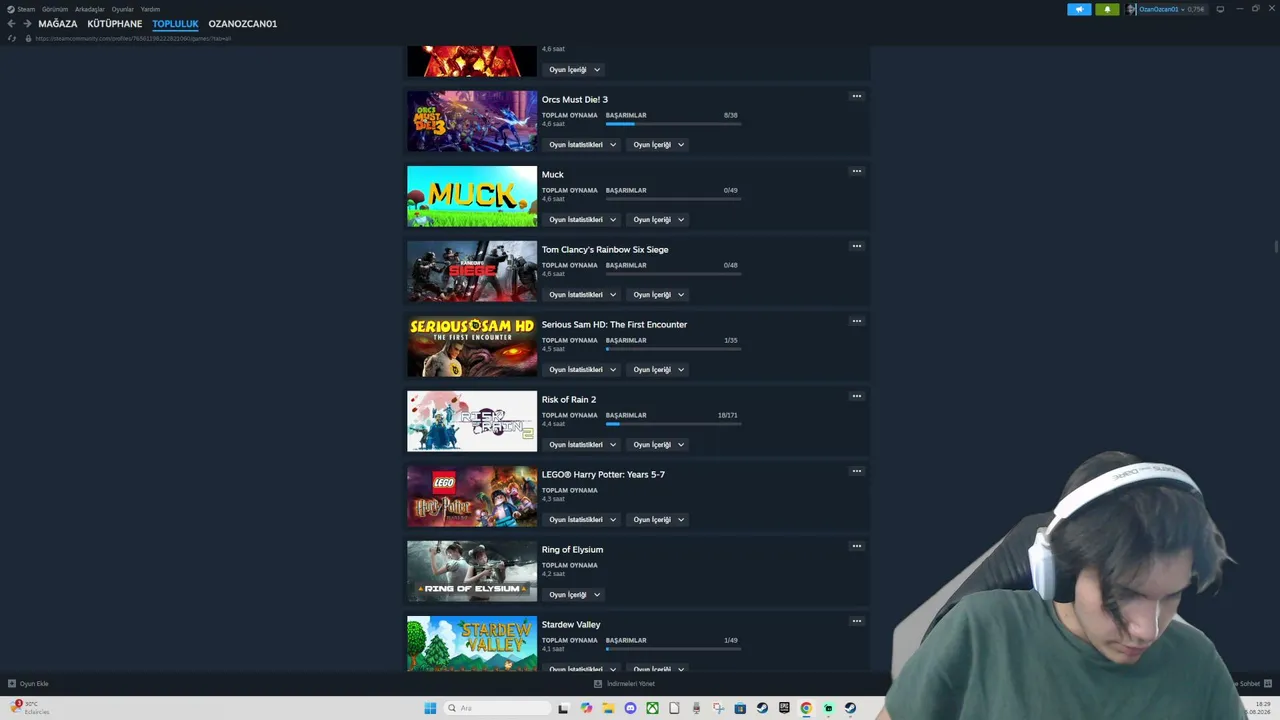Click the OzanOzcan01 profile avatar
This screenshot has width=1280, height=720.
pos(1132,9)
